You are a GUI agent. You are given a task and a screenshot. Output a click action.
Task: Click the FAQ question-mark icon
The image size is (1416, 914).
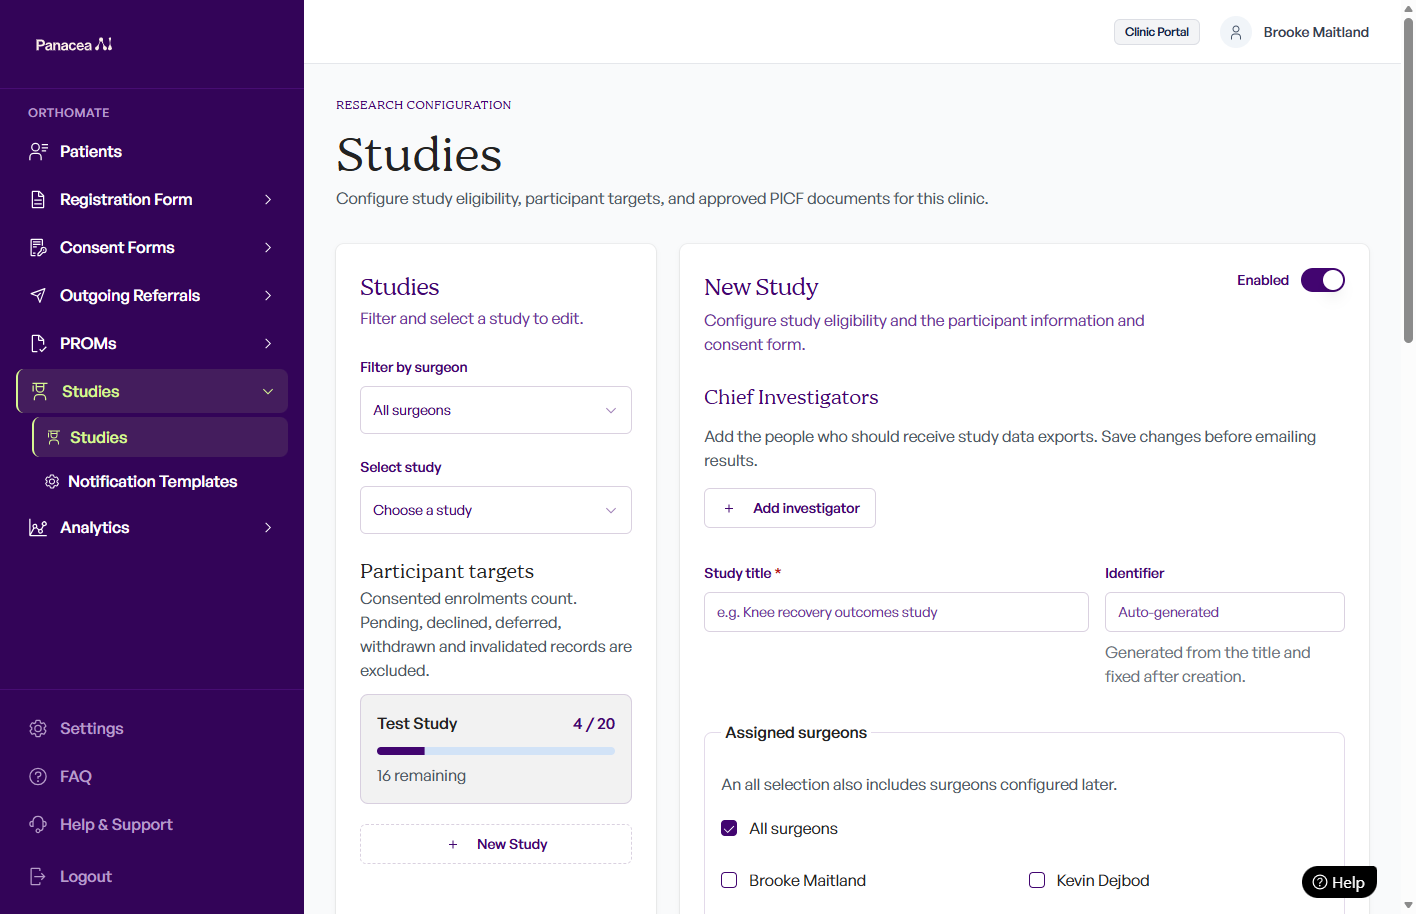38,776
